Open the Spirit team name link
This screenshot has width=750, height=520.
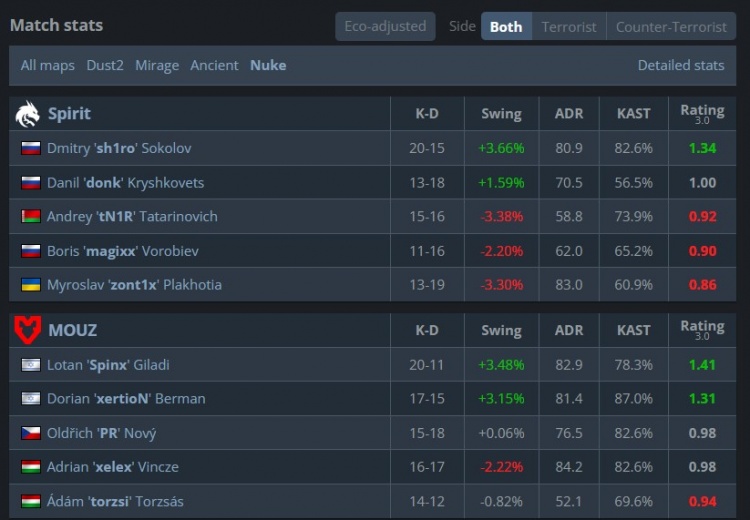[x=69, y=114]
